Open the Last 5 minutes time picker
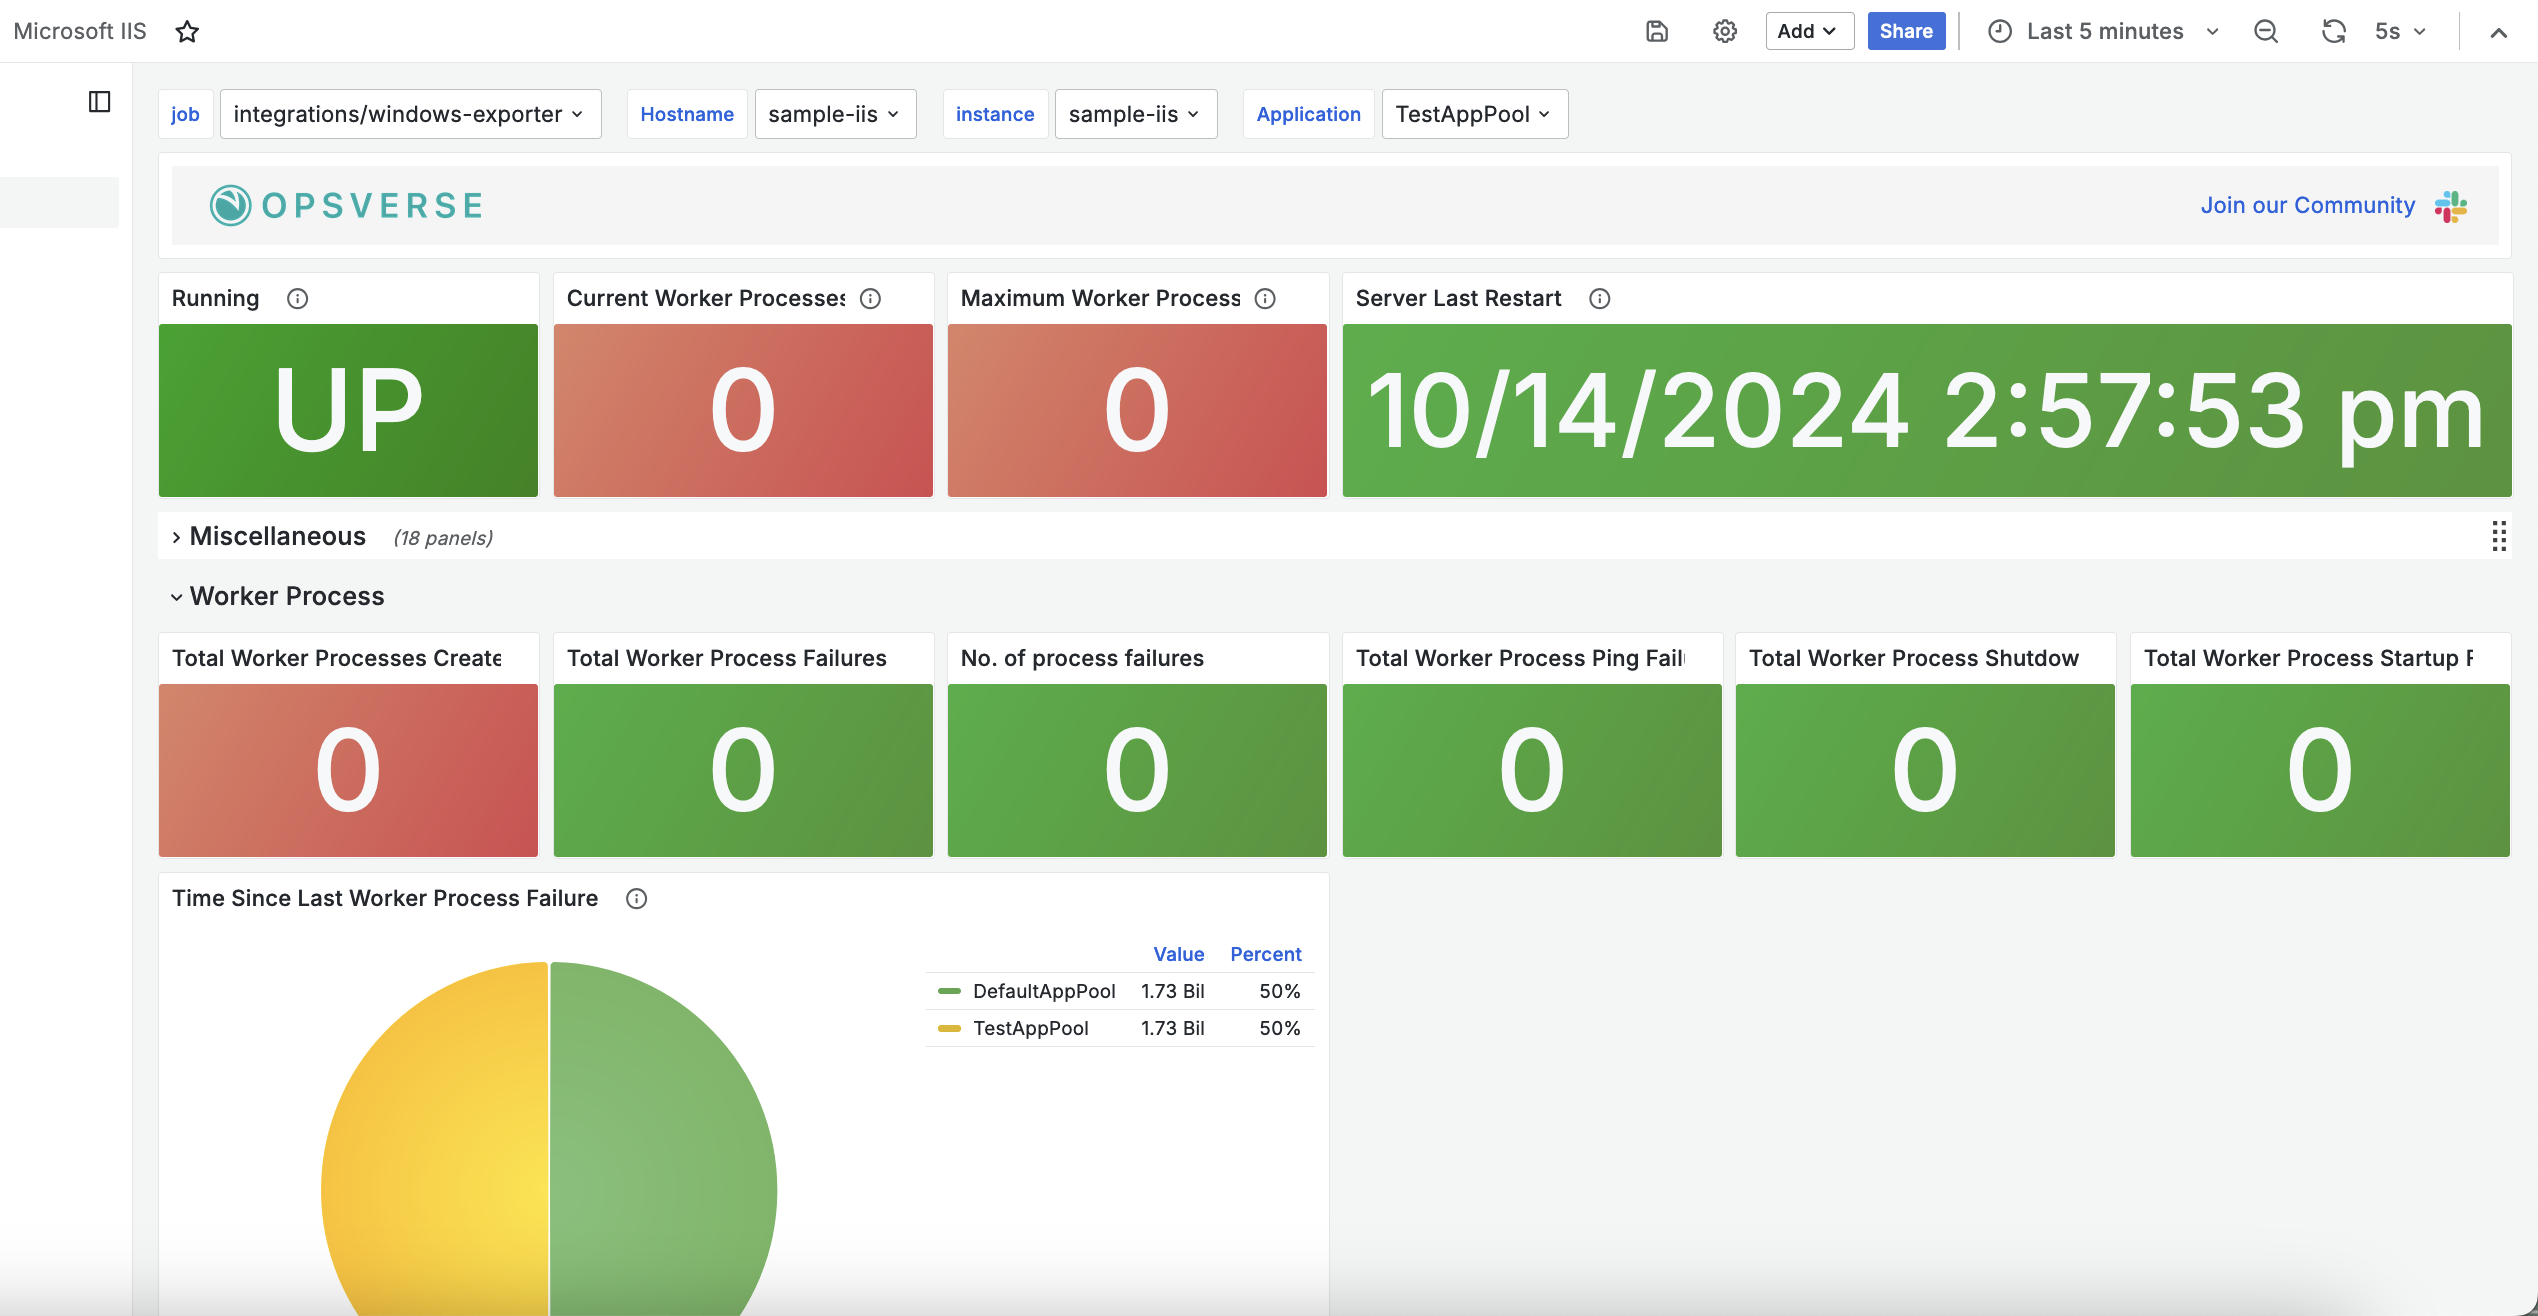The image size is (2538, 1316). (x=2103, y=31)
